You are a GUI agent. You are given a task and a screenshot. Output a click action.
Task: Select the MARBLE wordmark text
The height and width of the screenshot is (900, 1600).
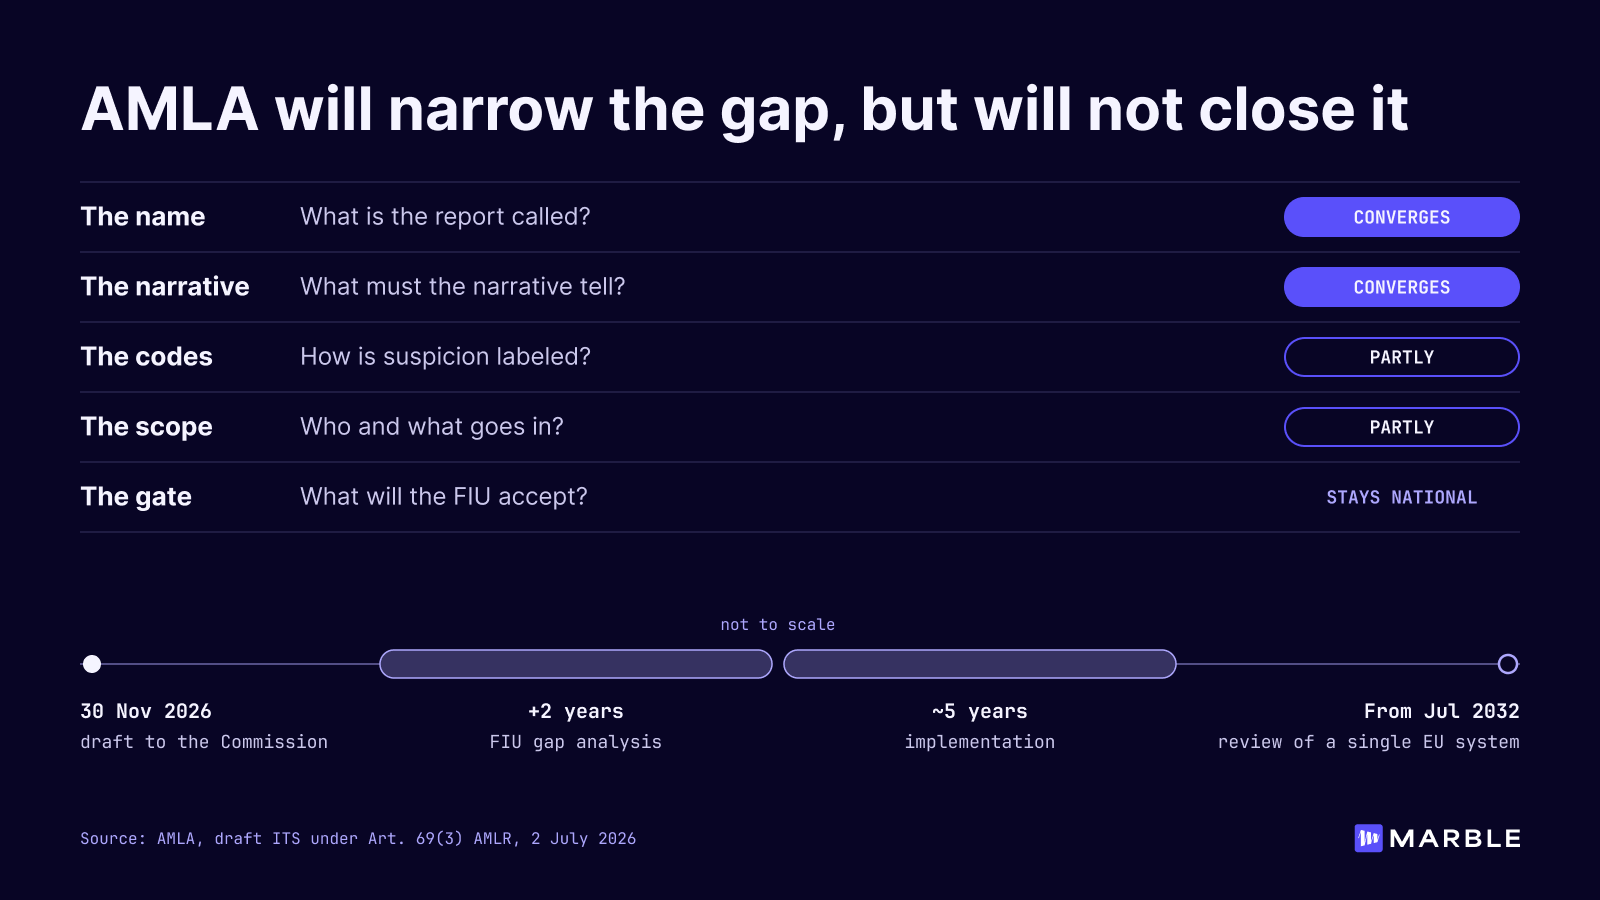[1455, 839]
